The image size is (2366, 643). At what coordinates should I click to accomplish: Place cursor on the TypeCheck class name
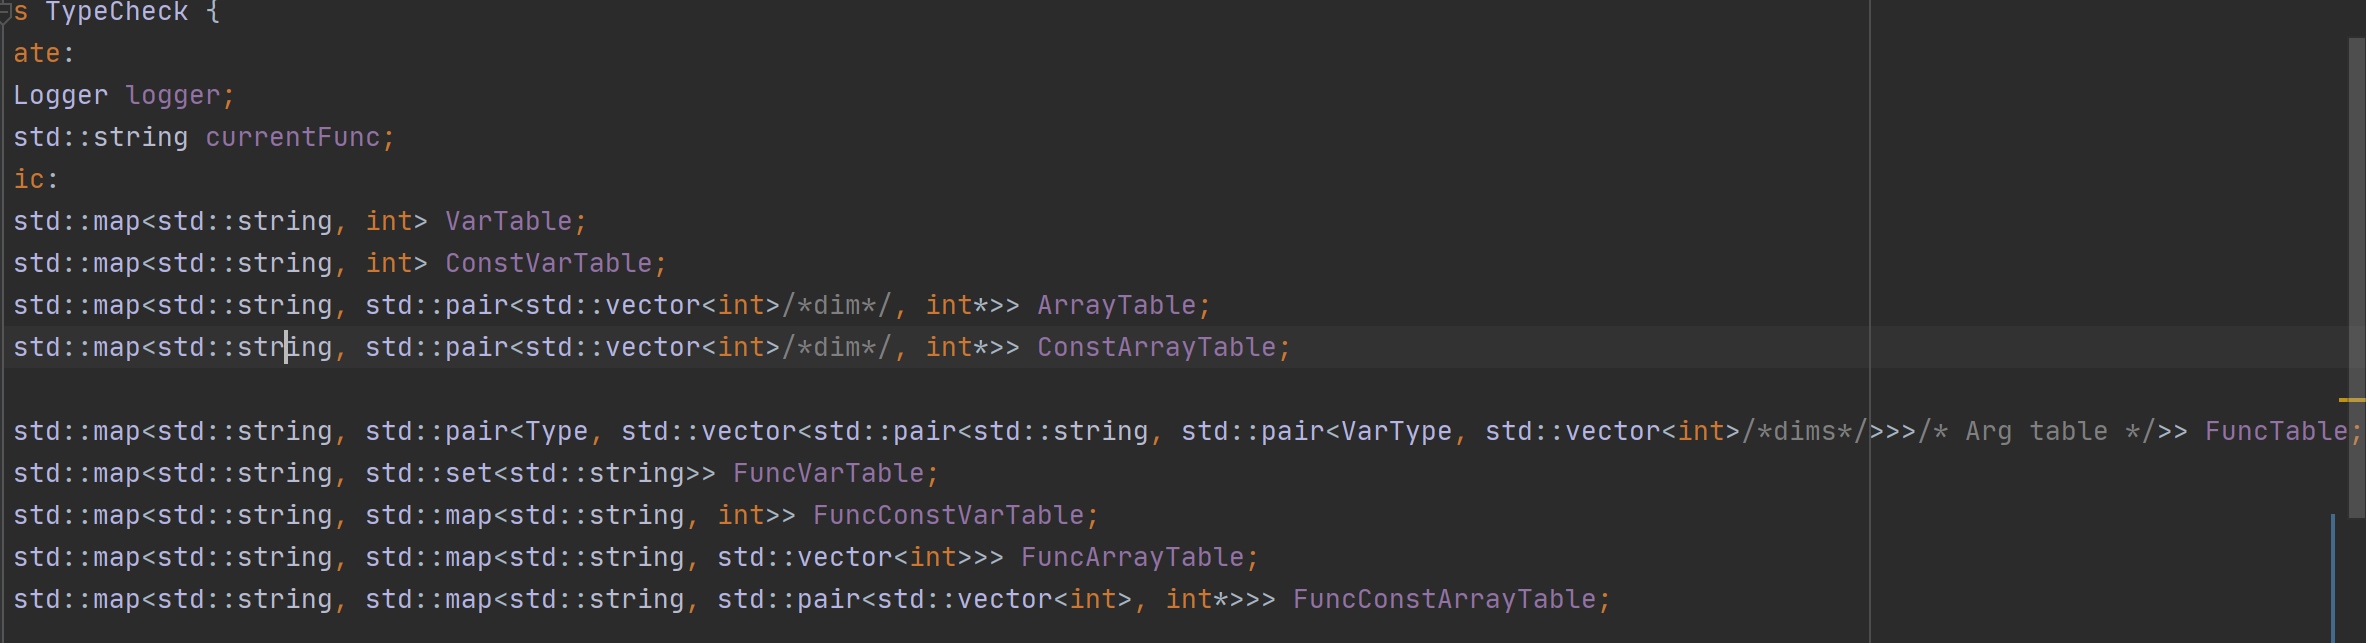click(116, 13)
